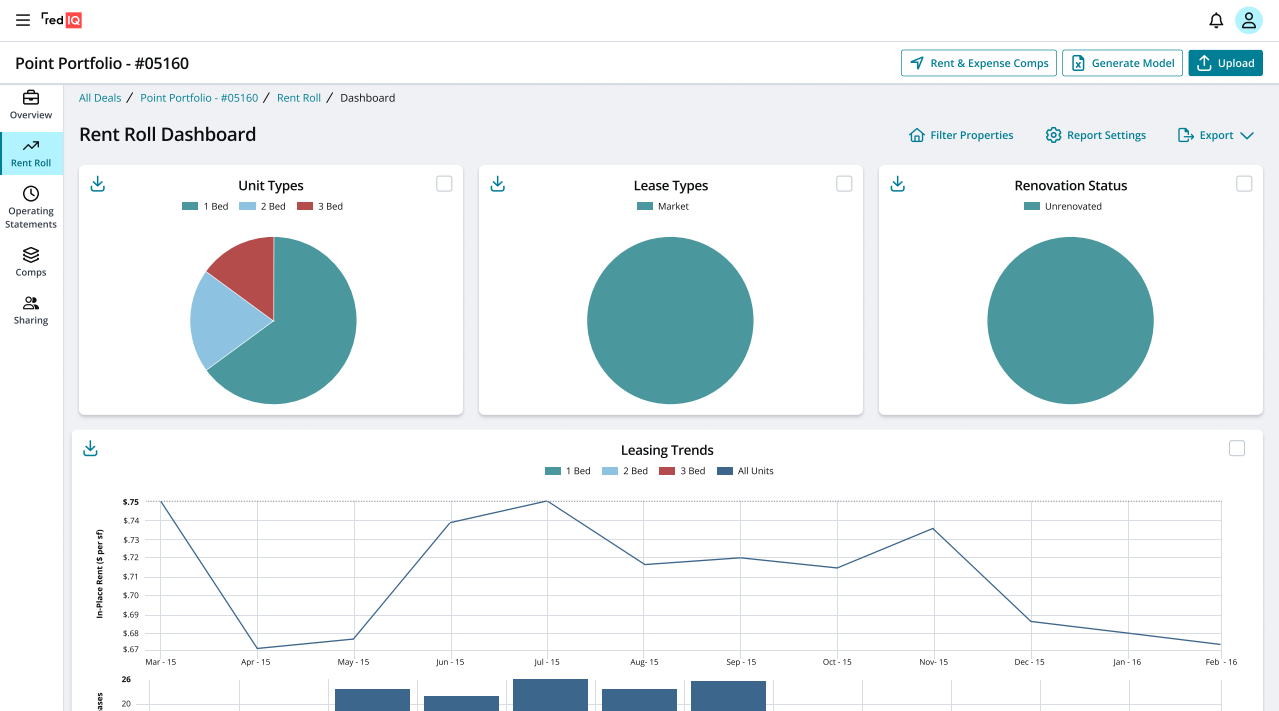
Task: Download the Renovation Status chart
Action: click(x=898, y=184)
